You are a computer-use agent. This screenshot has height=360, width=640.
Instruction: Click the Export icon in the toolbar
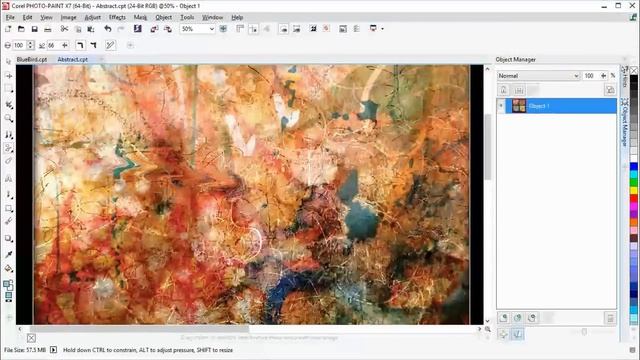(x=168, y=29)
